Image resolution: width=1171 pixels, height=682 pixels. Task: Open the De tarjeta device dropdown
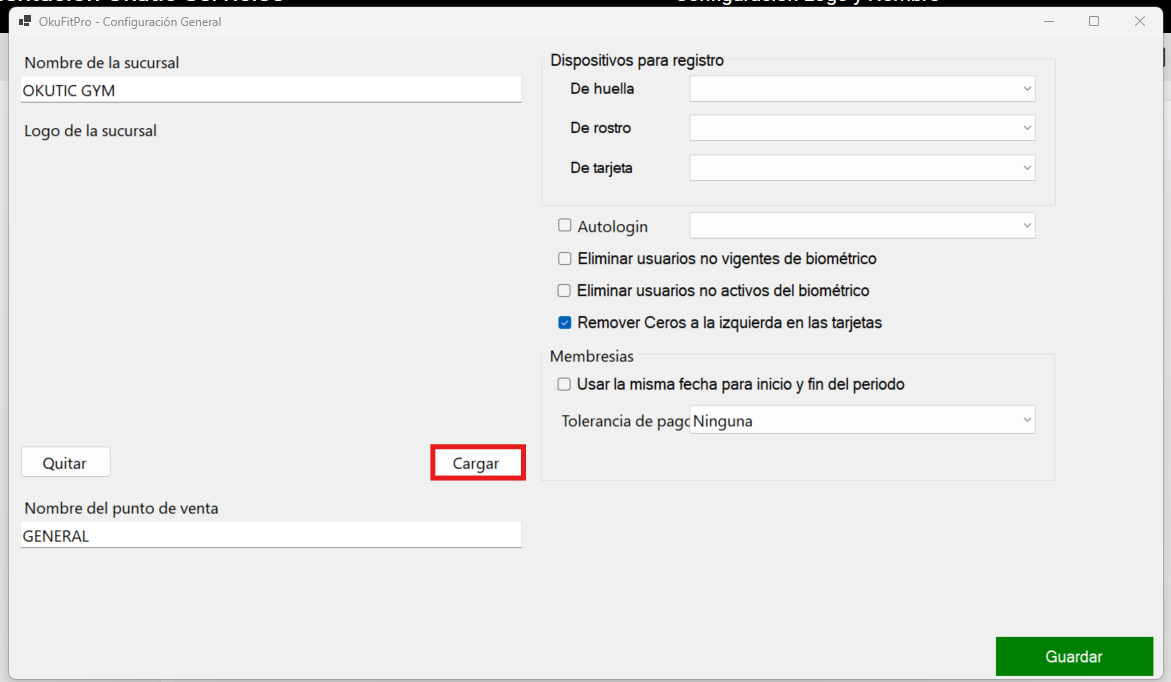pyautogui.click(x=862, y=168)
